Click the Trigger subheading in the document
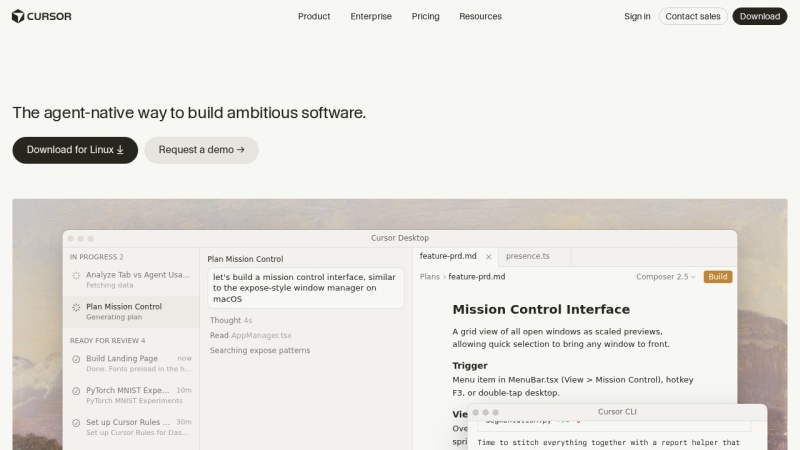The width and height of the screenshot is (800, 450). coord(470,366)
